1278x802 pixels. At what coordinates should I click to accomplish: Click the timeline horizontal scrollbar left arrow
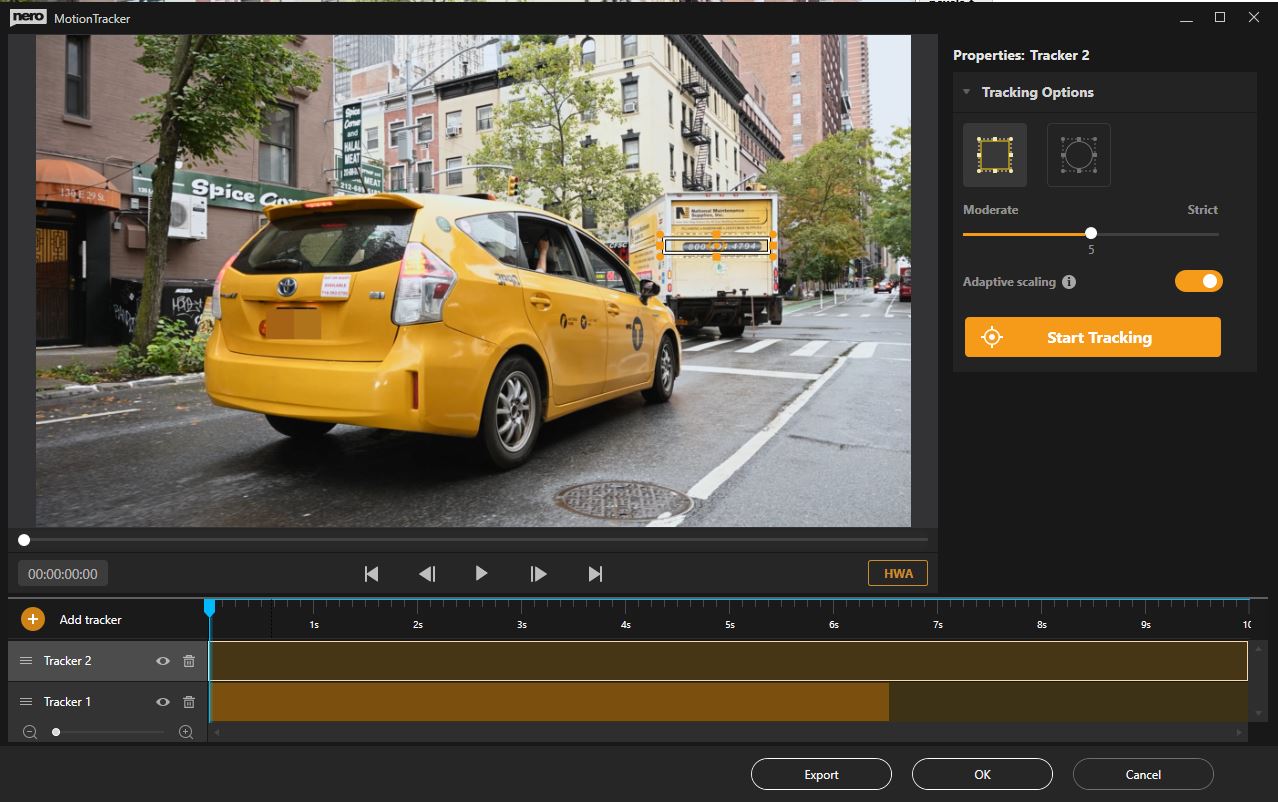pos(215,732)
